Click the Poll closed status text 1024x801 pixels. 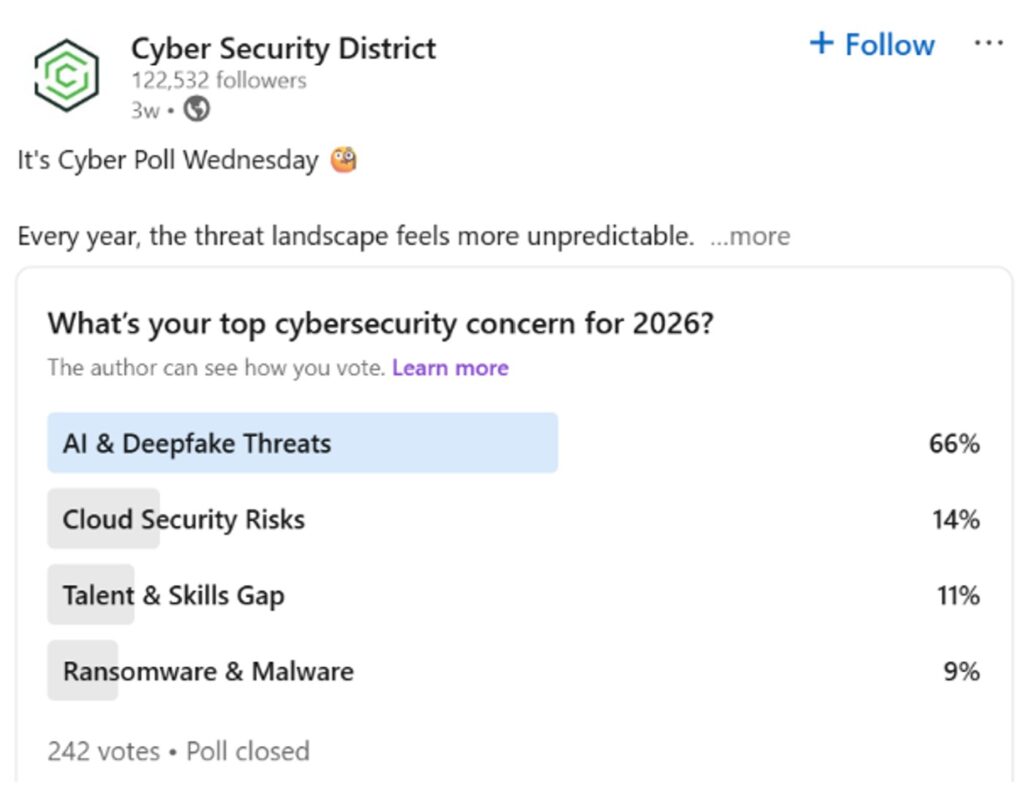point(248,751)
